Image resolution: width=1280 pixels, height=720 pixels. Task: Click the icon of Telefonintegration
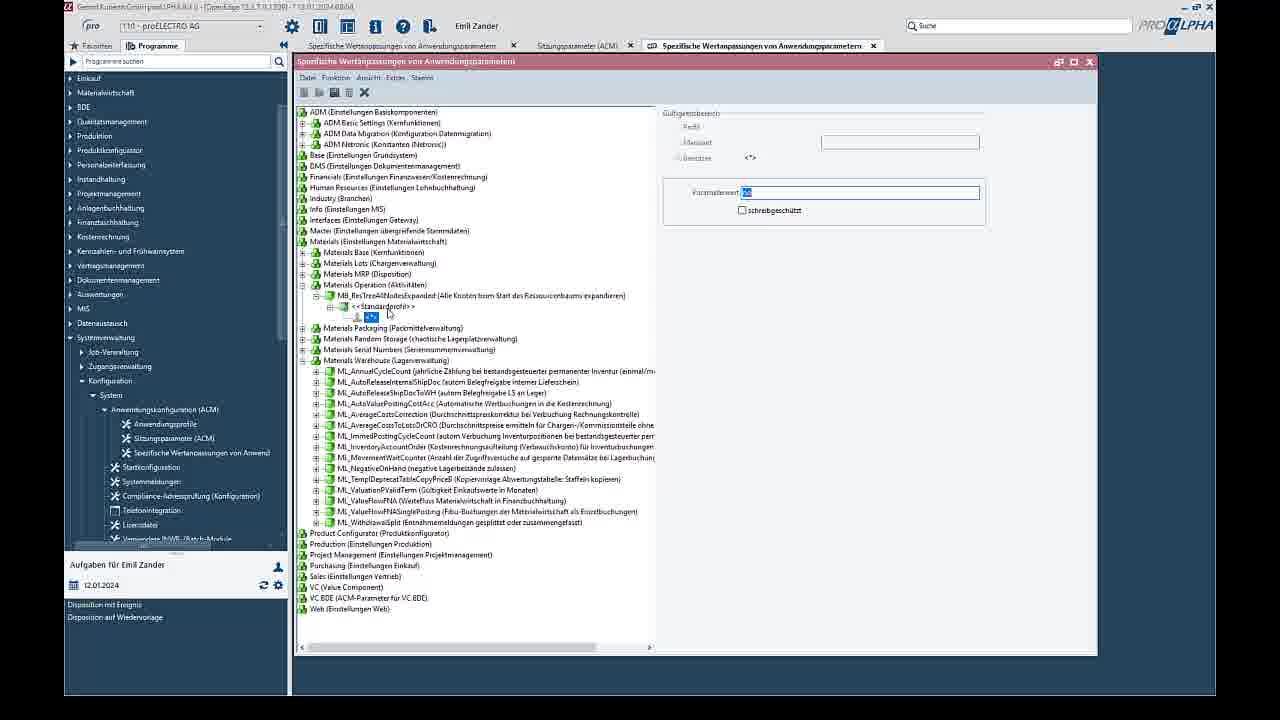115,510
